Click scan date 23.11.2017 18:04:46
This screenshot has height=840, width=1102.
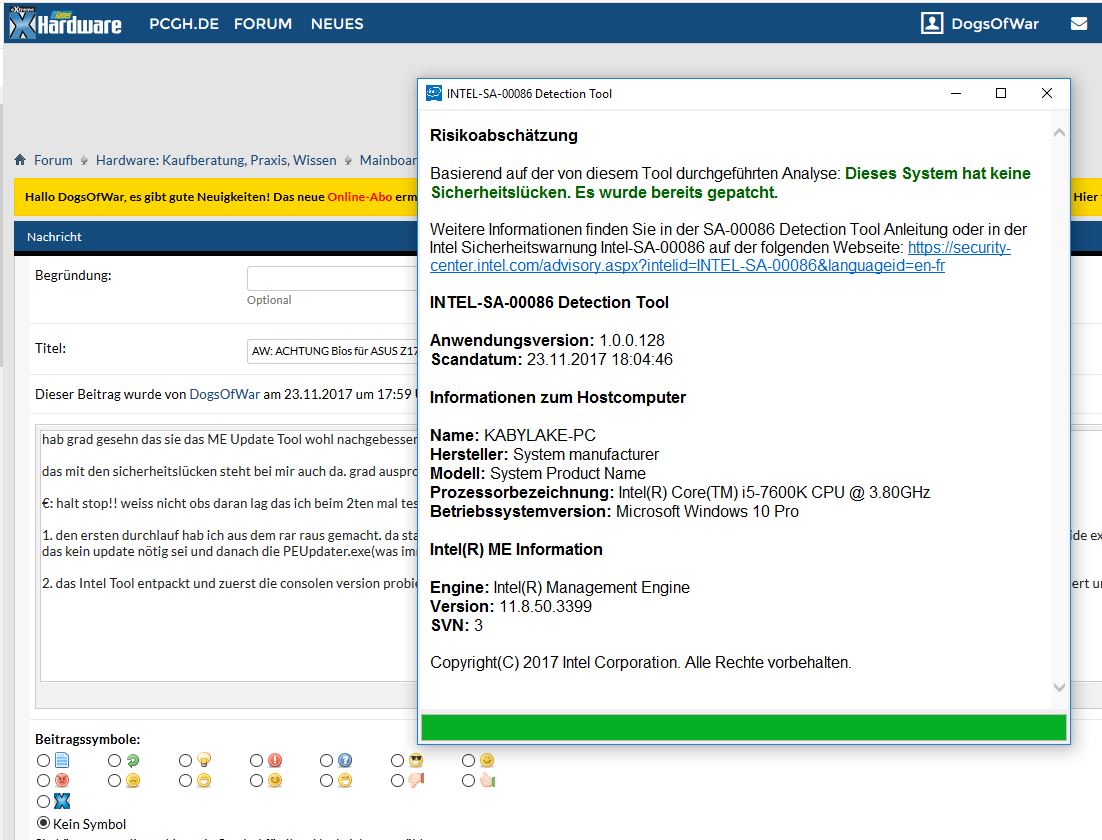tap(599, 359)
